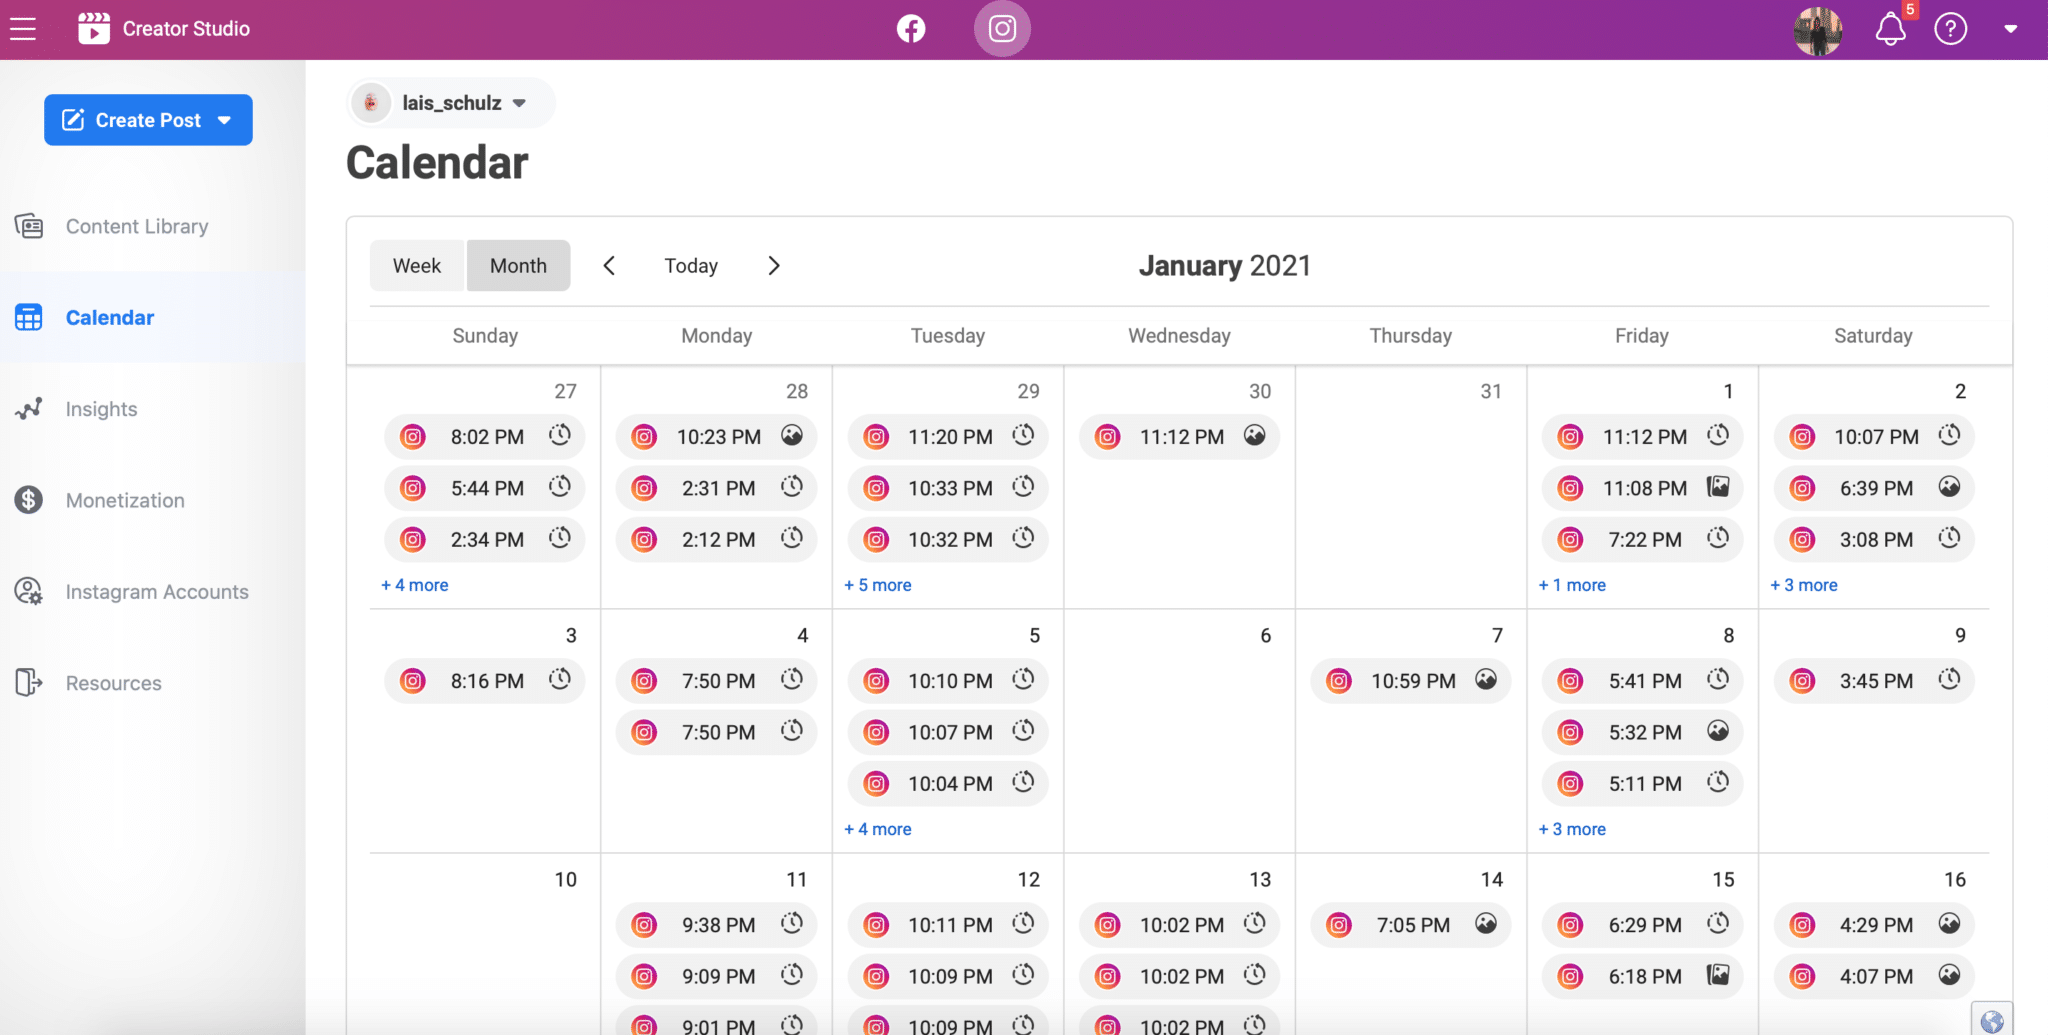Expand the header account dropdown arrow
This screenshot has width=2048, height=1035.
pos(2010,29)
